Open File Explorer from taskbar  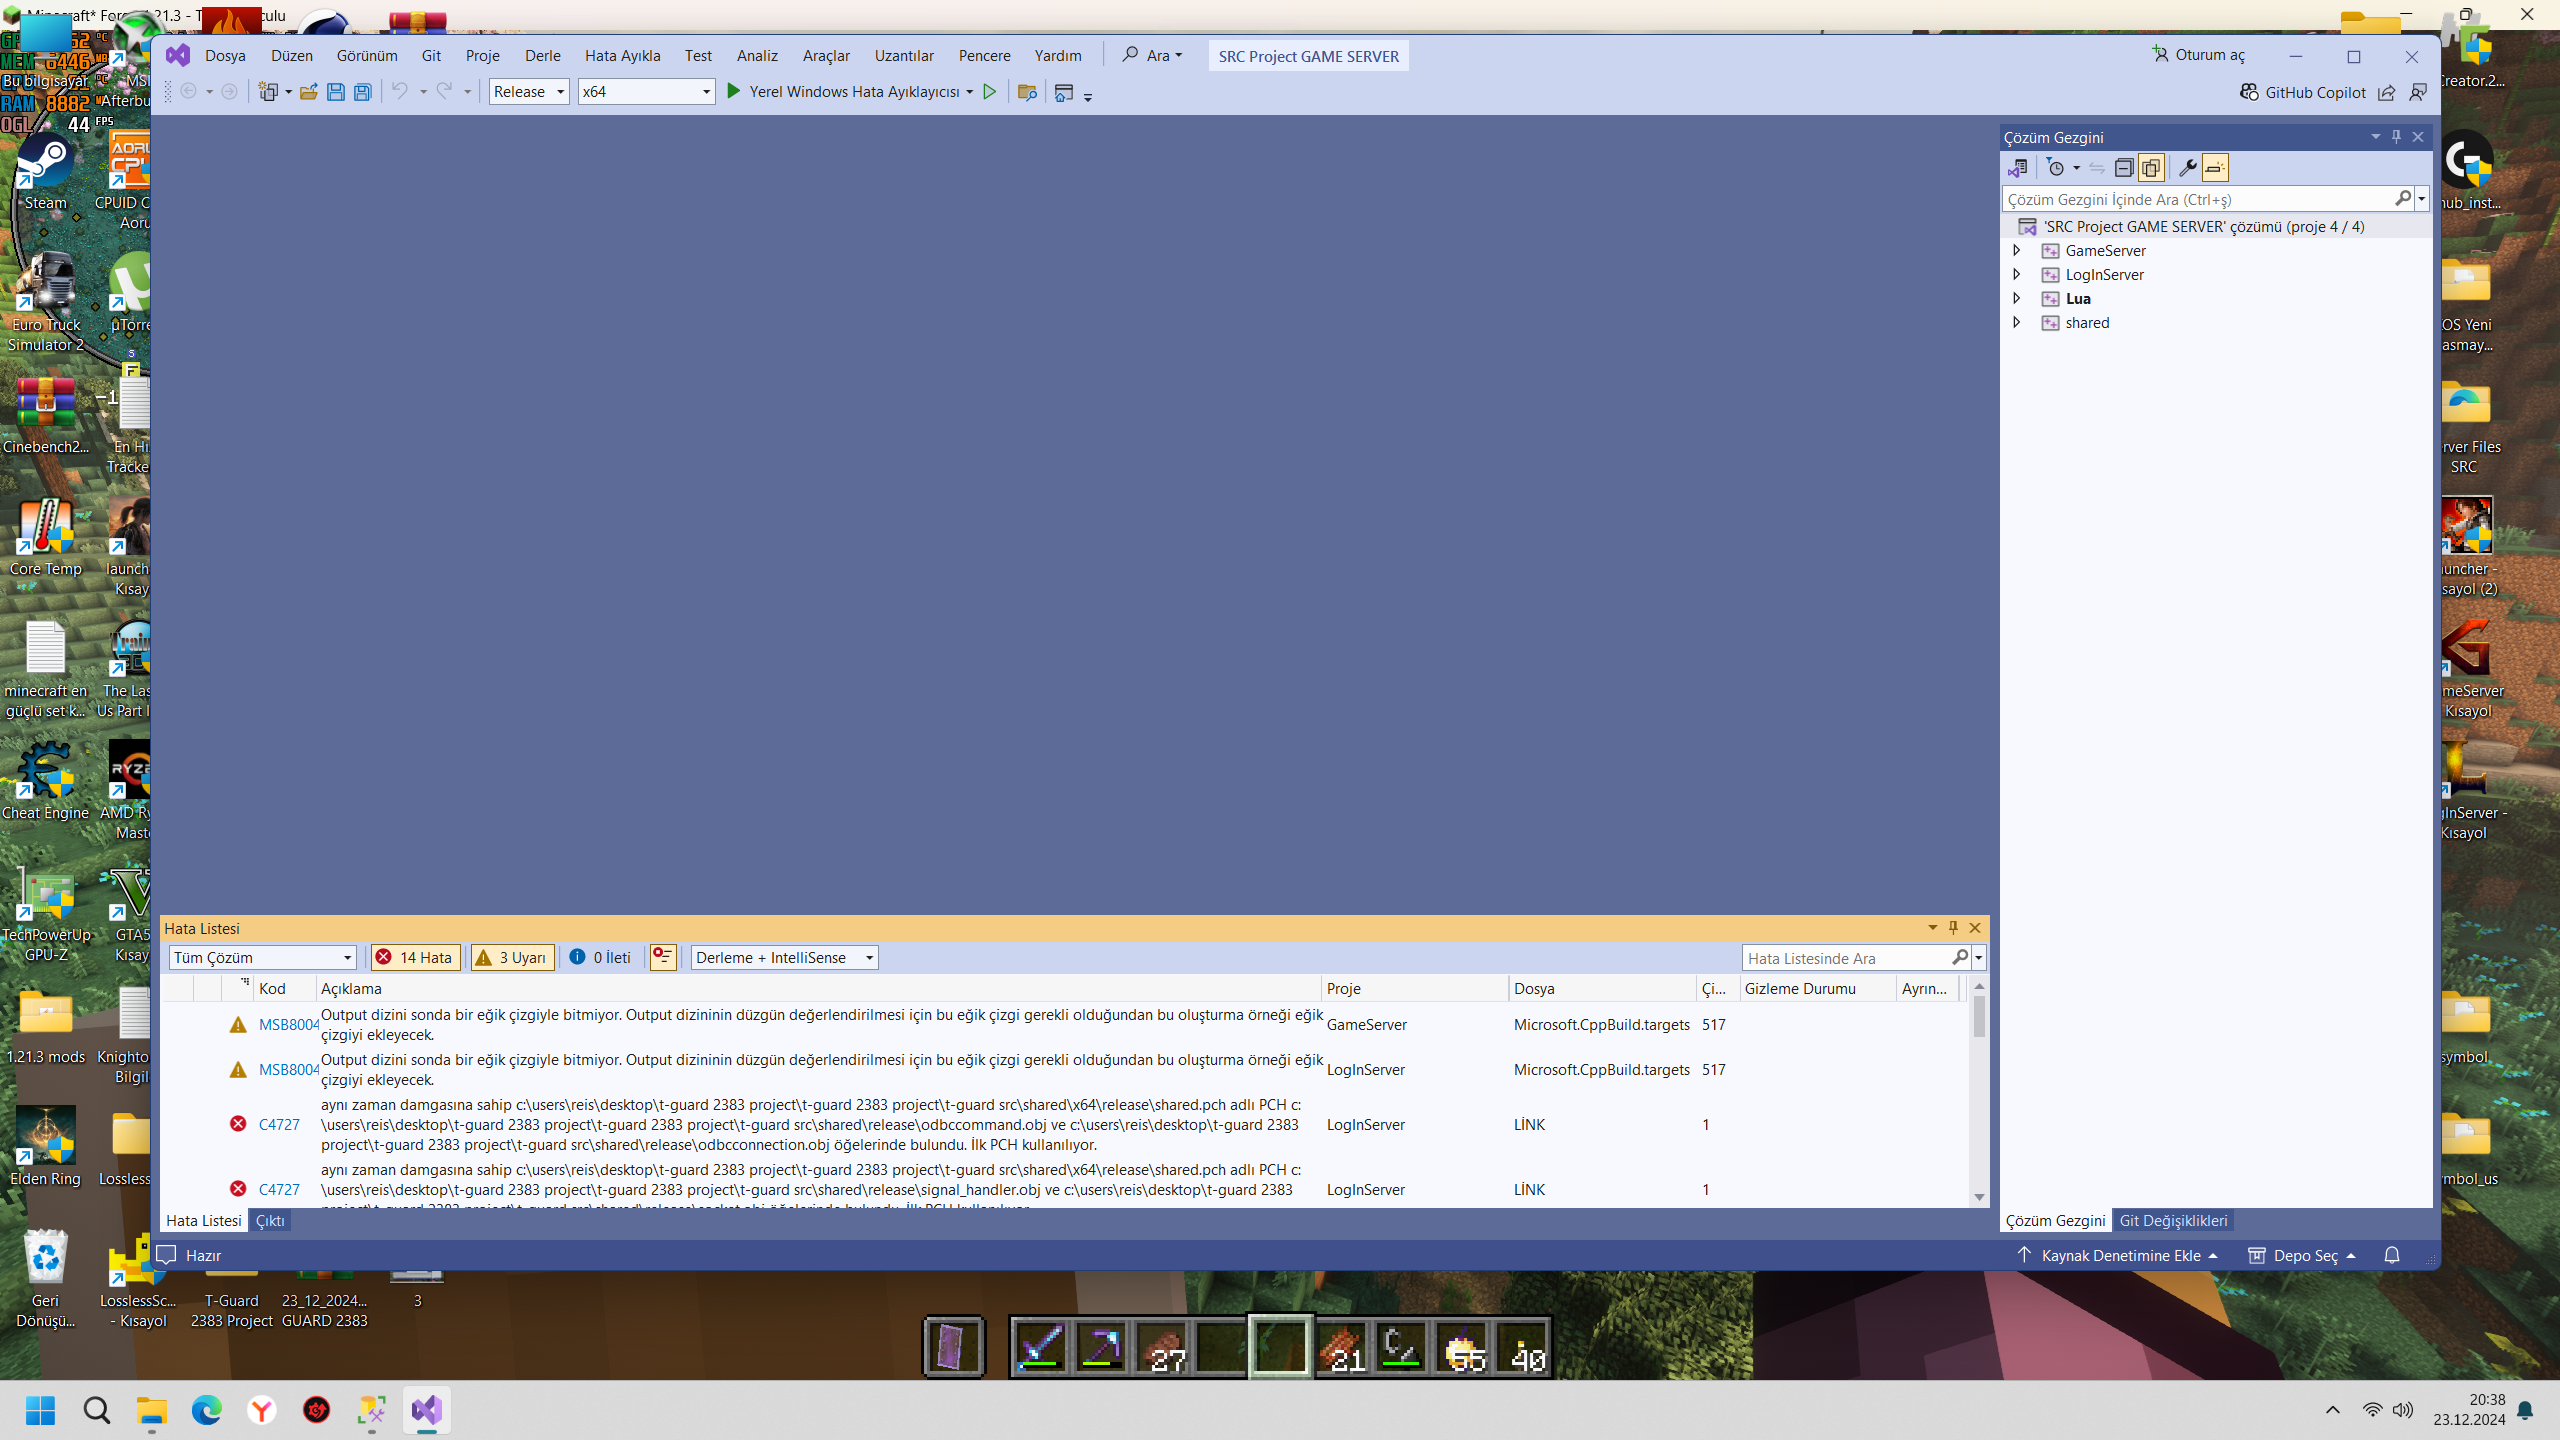152,1410
